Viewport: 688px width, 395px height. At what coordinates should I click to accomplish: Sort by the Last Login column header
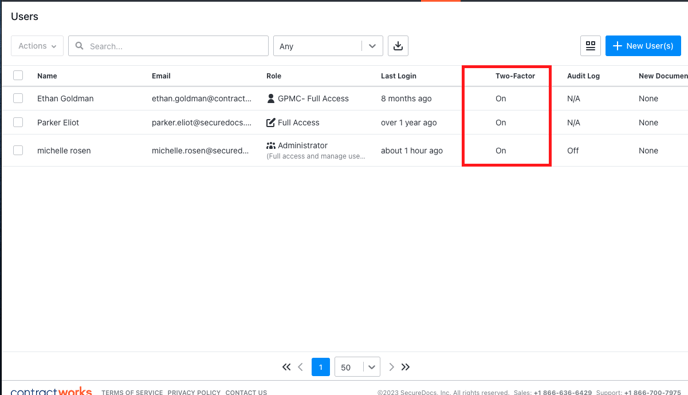coord(398,76)
